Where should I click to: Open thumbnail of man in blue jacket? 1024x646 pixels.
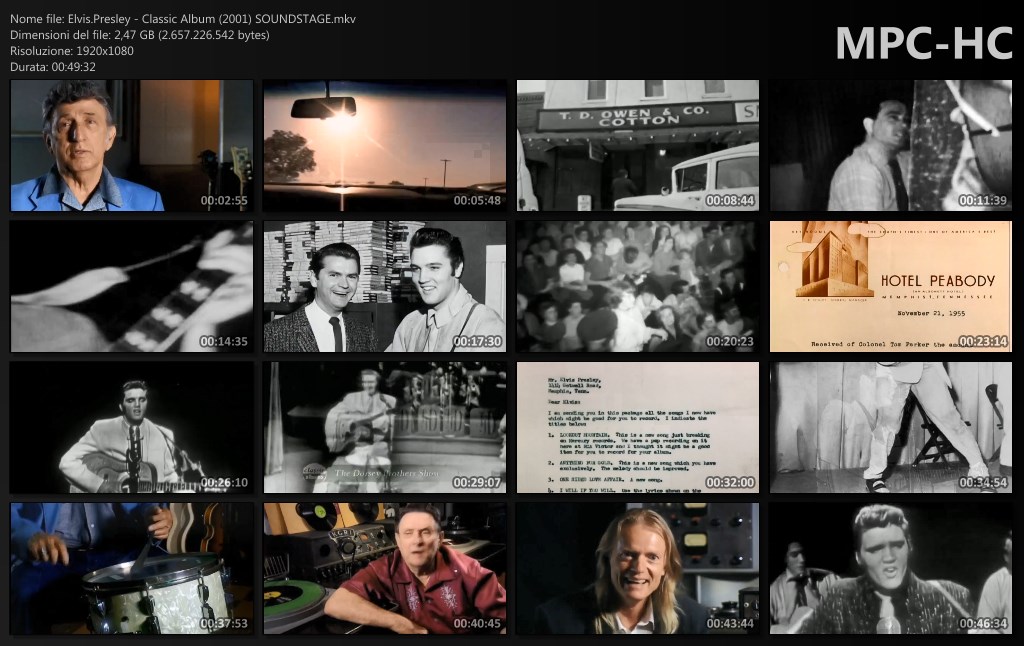pyautogui.click(x=131, y=146)
